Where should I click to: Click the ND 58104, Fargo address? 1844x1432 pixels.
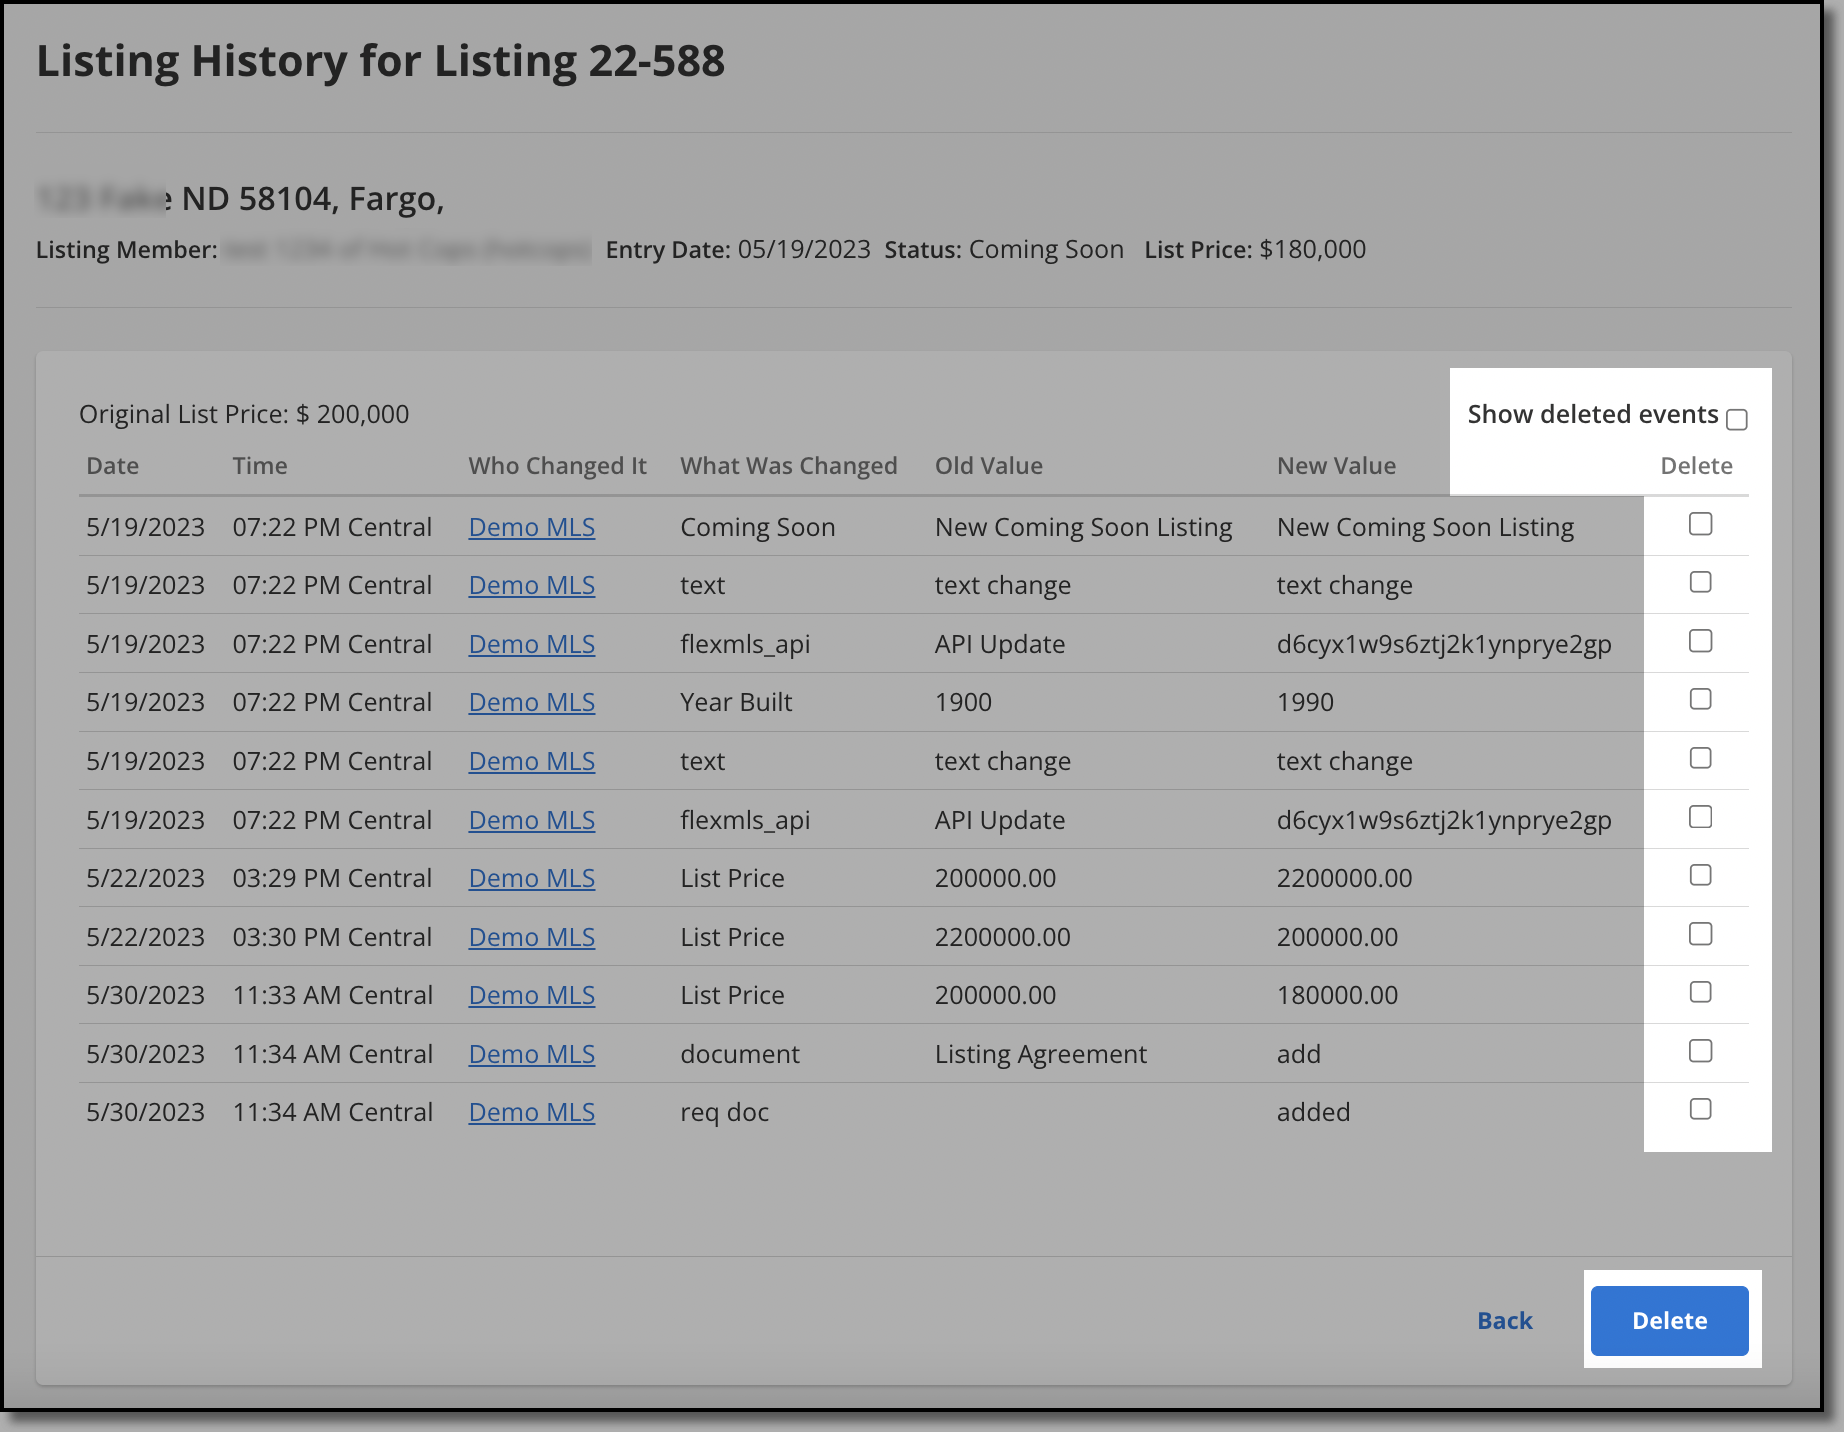tap(313, 199)
